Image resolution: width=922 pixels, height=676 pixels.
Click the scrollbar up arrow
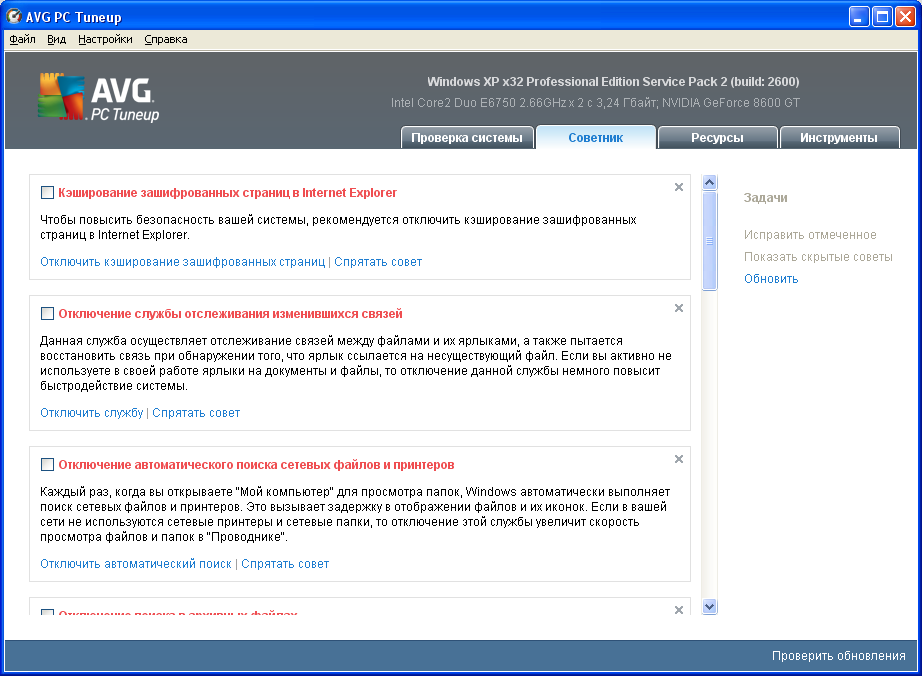[x=710, y=183]
